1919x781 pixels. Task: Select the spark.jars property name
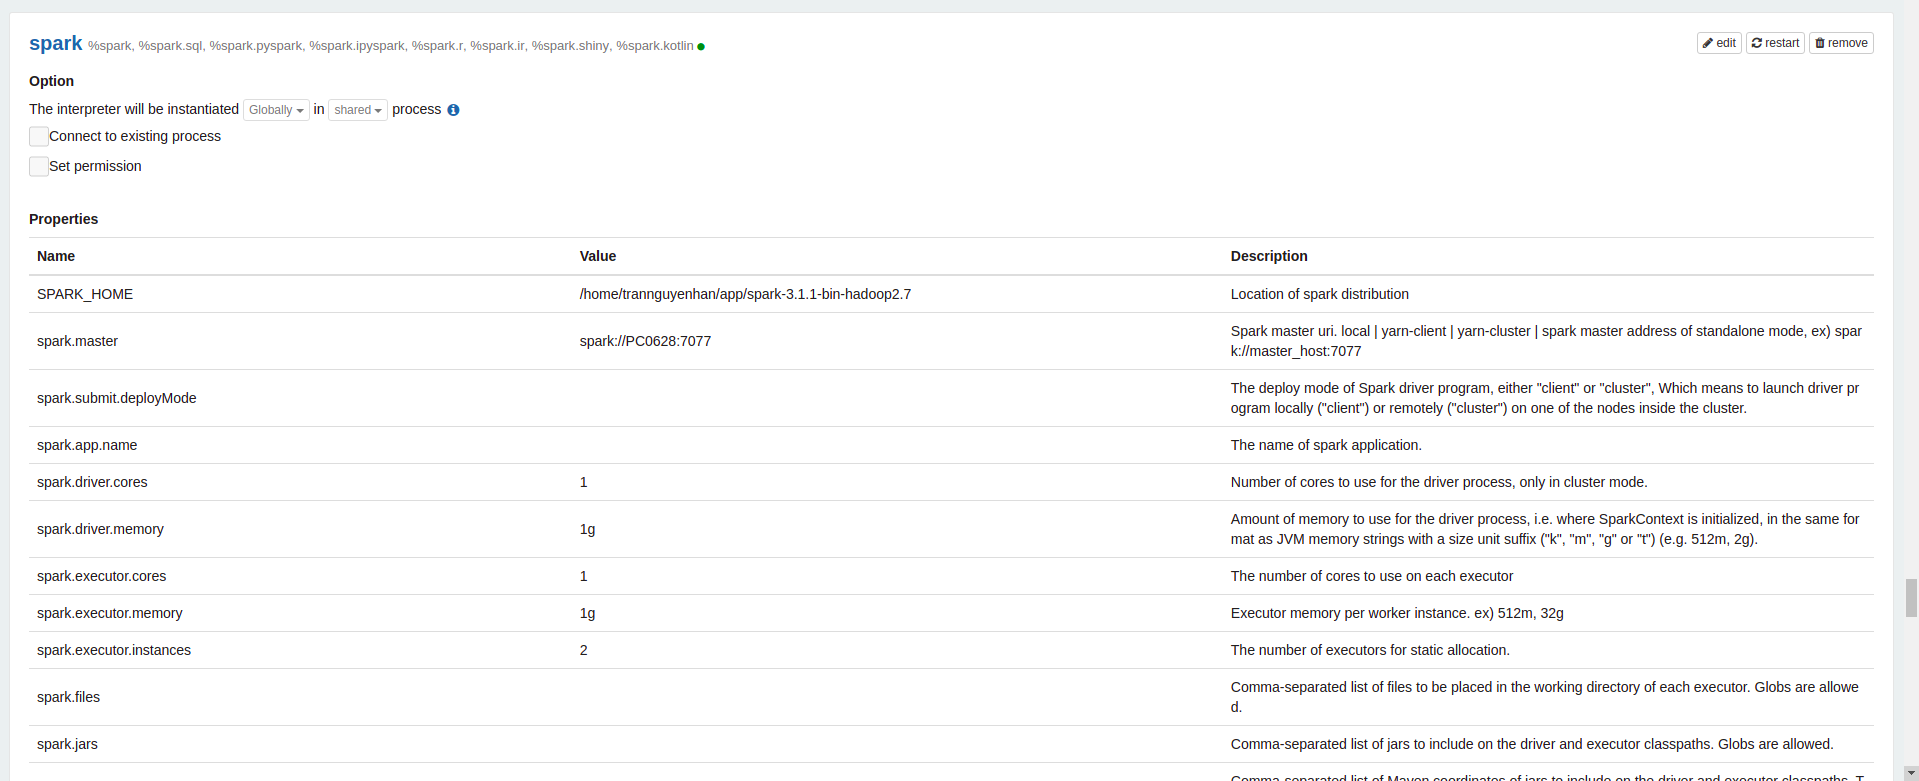(x=67, y=744)
